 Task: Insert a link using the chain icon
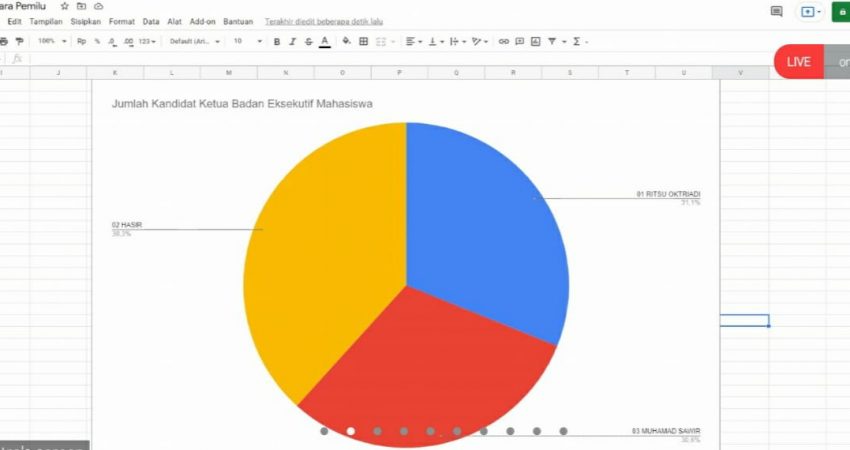504,41
